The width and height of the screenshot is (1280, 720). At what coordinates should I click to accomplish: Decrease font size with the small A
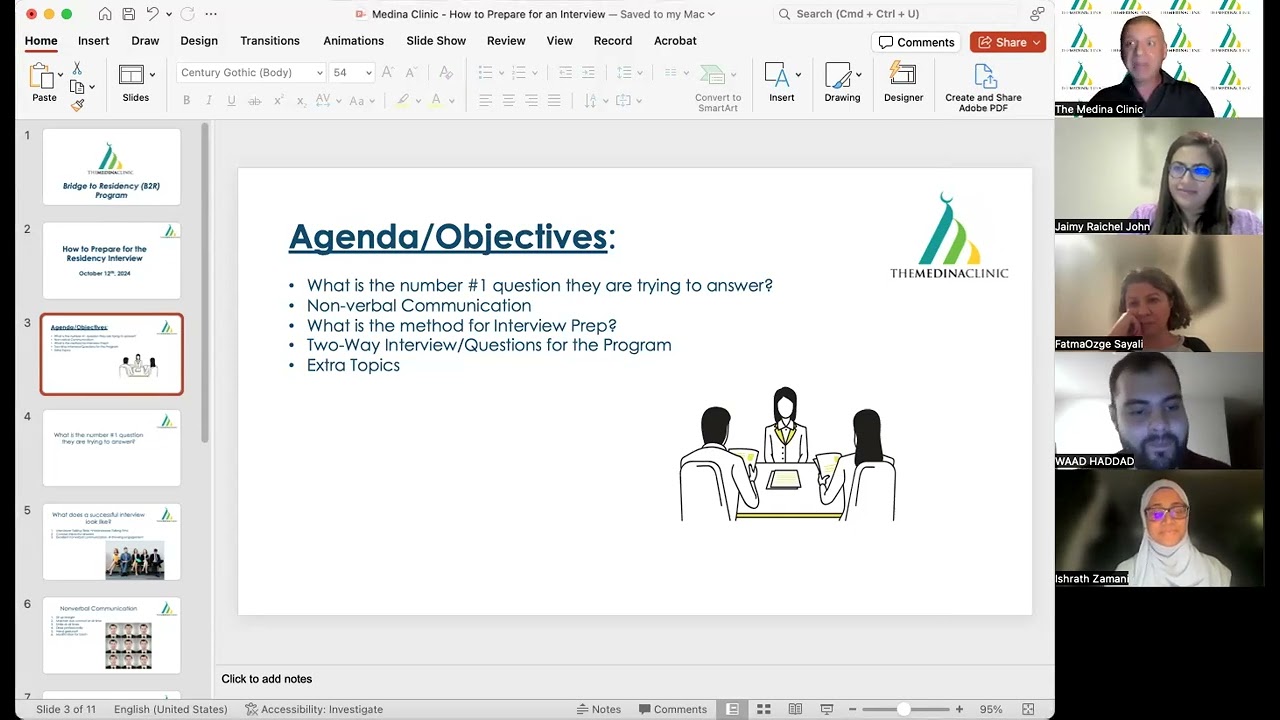411,73
